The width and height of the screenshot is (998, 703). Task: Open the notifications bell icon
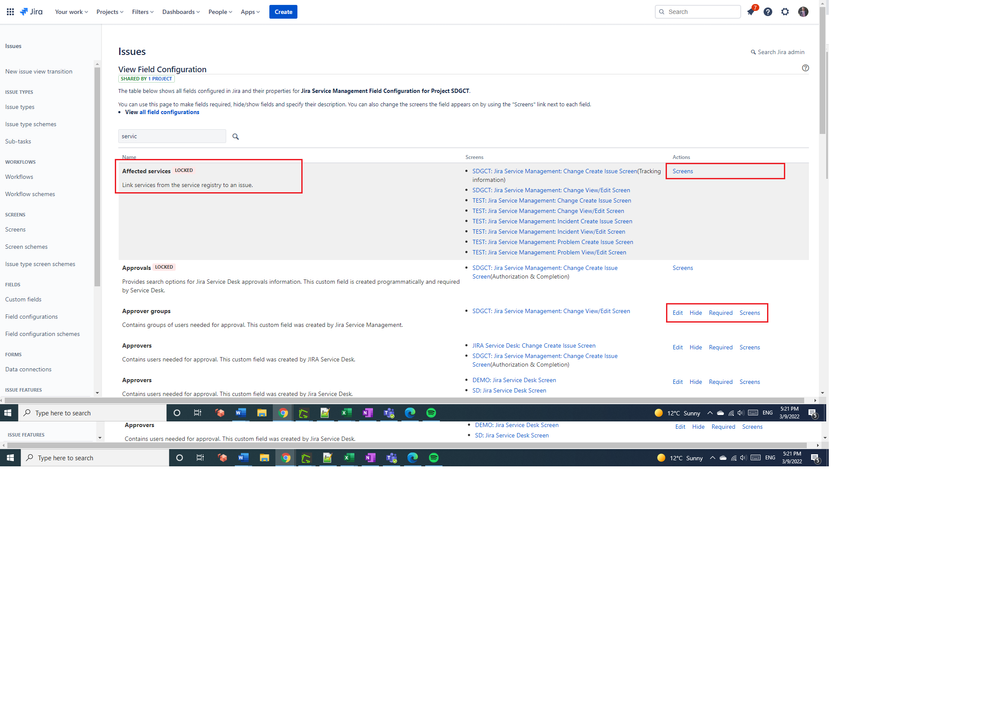(x=751, y=11)
